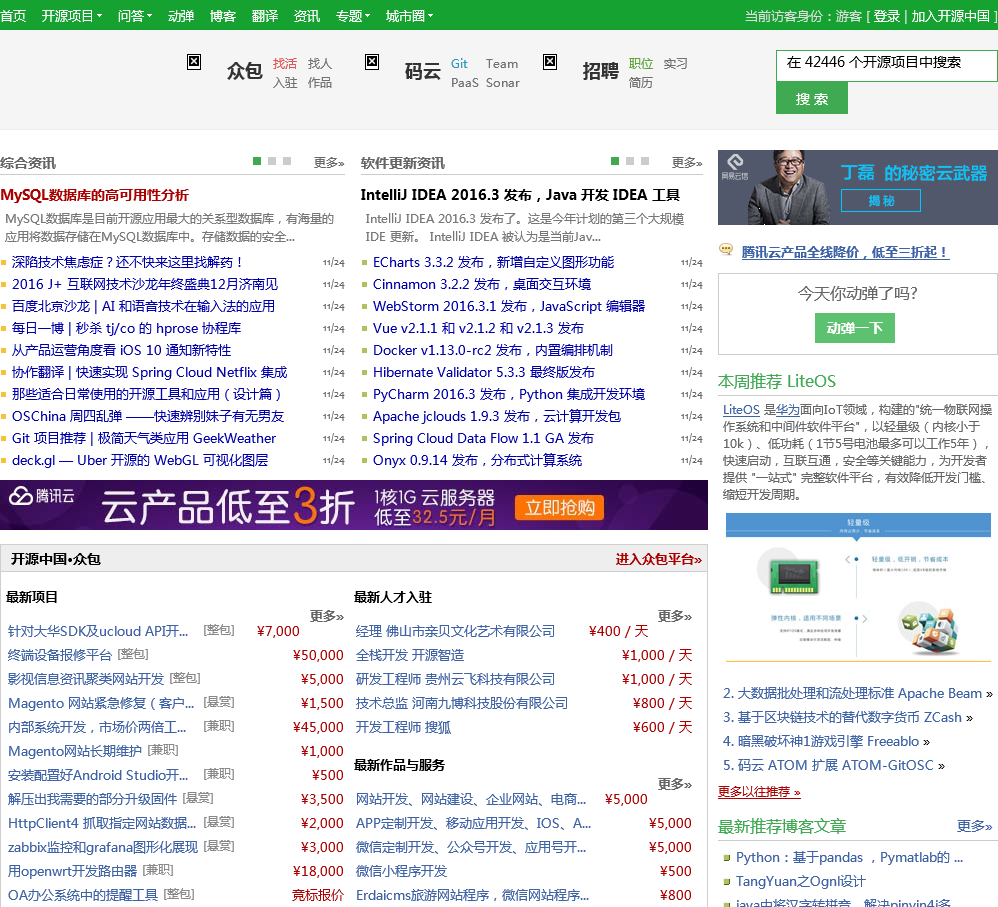The height and width of the screenshot is (907, 998).
Task: Focus the open source project search field
Action: point(887,66)
